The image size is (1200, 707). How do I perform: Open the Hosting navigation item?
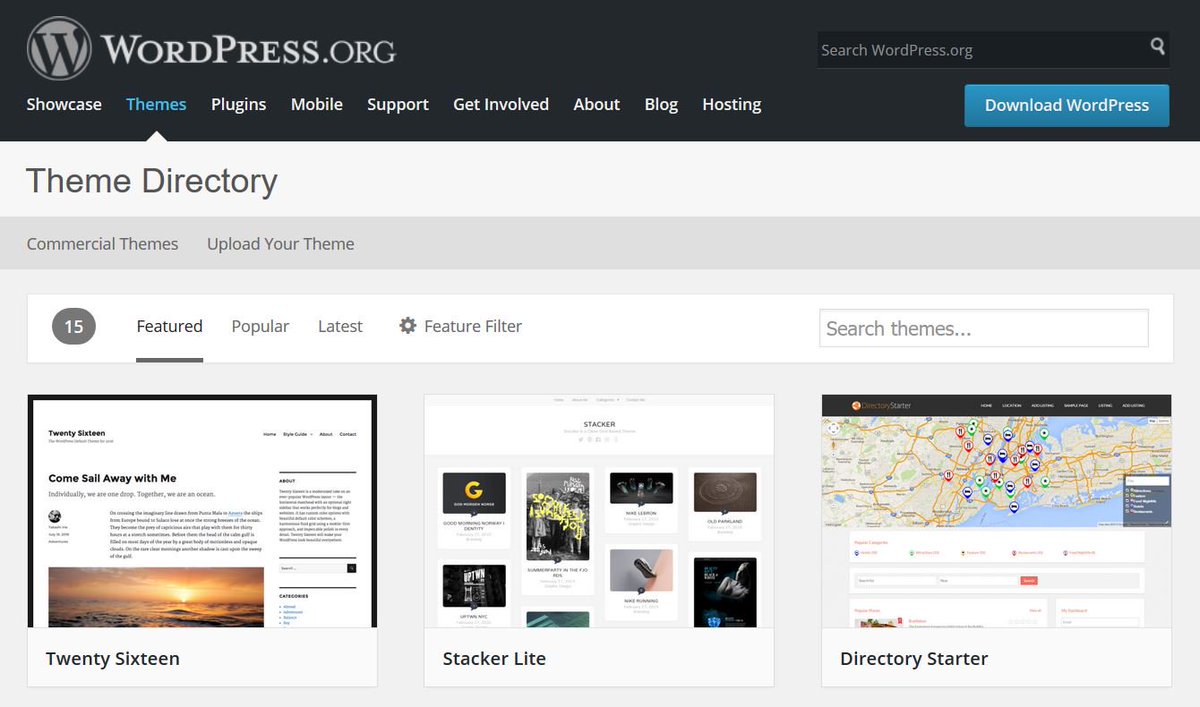[x=732, y=104]
